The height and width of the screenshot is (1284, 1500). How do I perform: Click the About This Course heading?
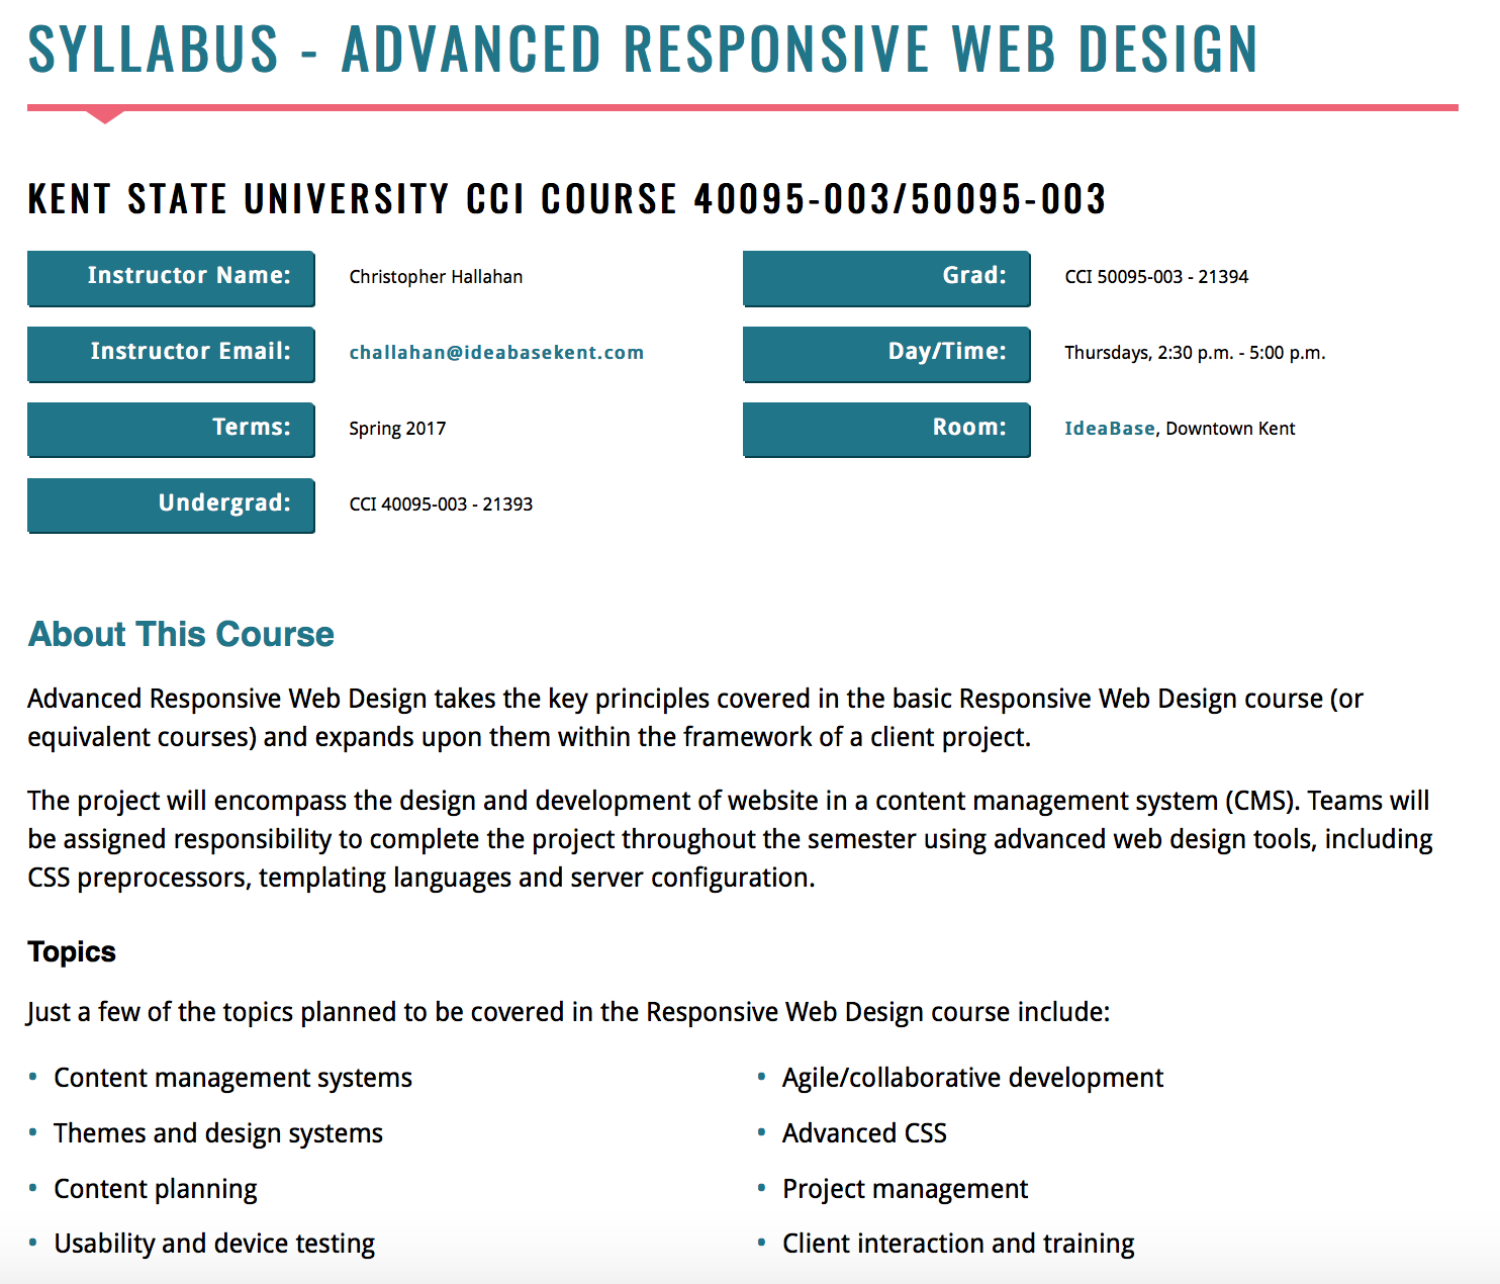pyautogui.click(x=180, y=633)
